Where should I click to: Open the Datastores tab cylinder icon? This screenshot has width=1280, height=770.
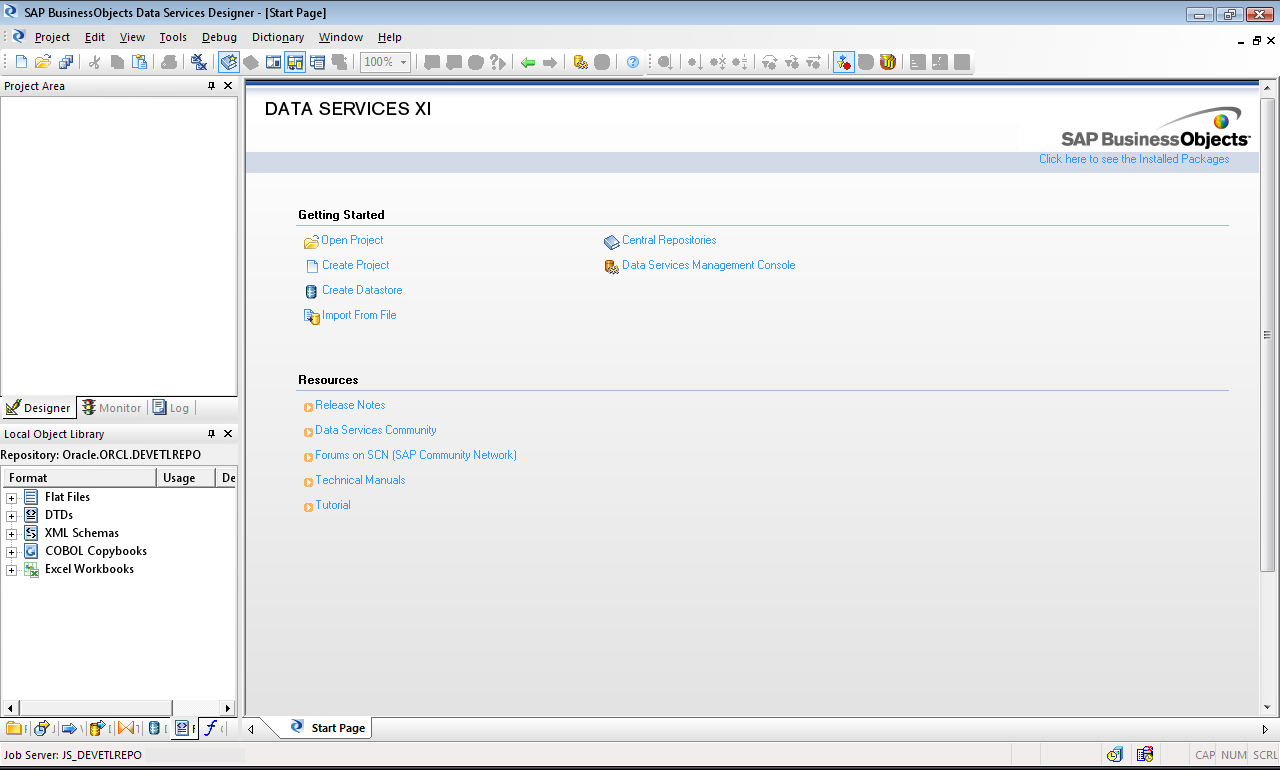click(156, 728)
